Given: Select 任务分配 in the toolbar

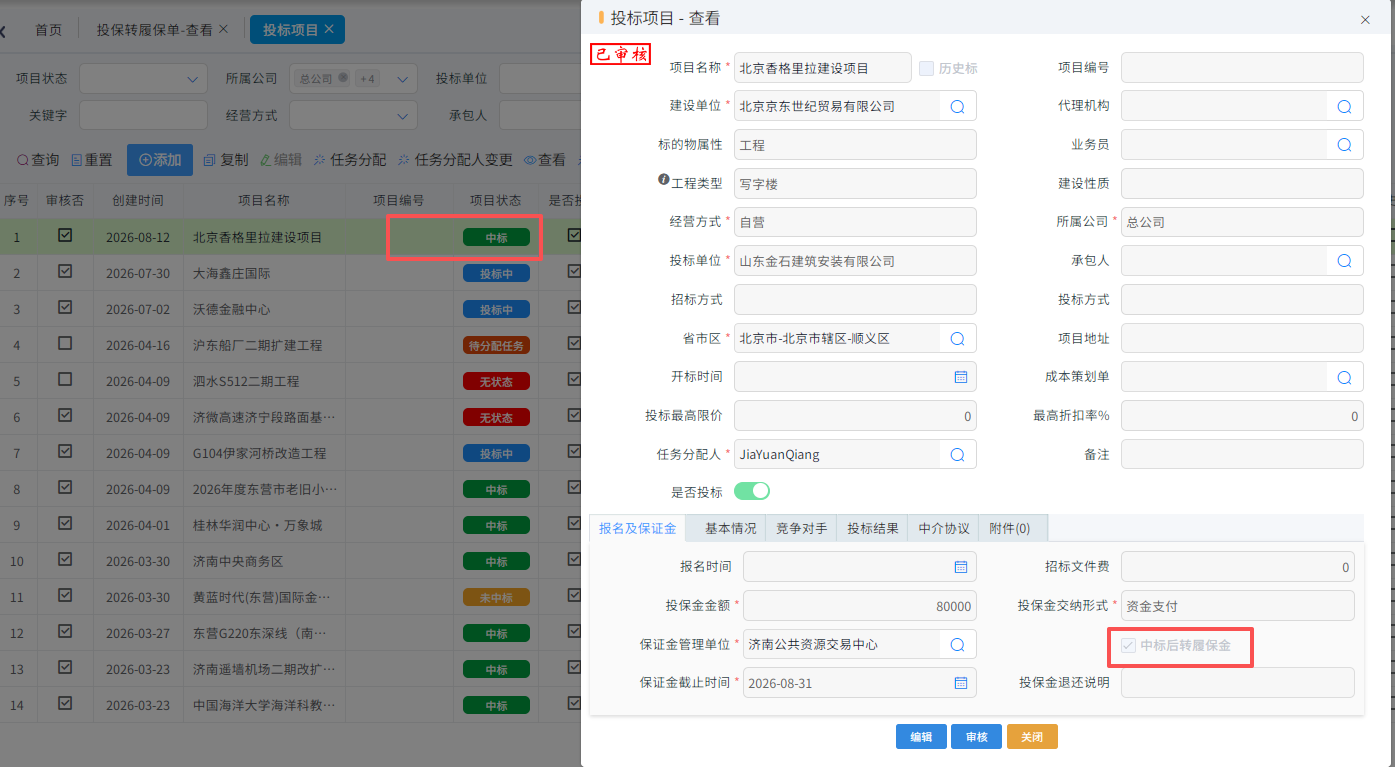Looking at the screenshot, I should pyautogui.click(x=350, y=160).
